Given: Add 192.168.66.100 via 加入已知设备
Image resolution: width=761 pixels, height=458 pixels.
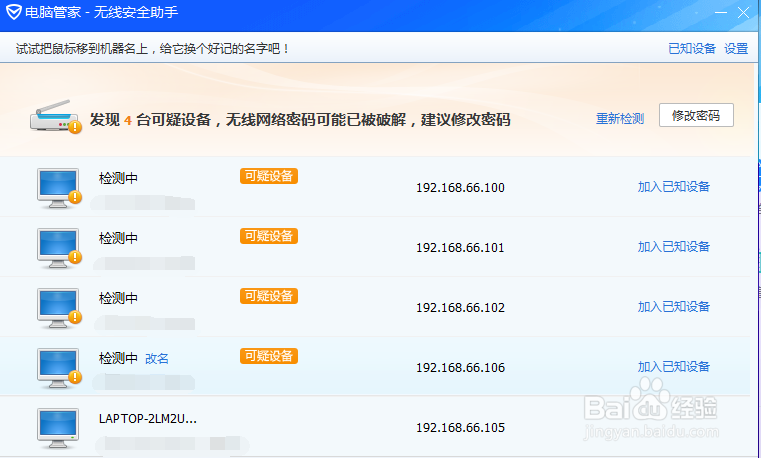Looking at the screenshot, I should click(x=674, y=186).
